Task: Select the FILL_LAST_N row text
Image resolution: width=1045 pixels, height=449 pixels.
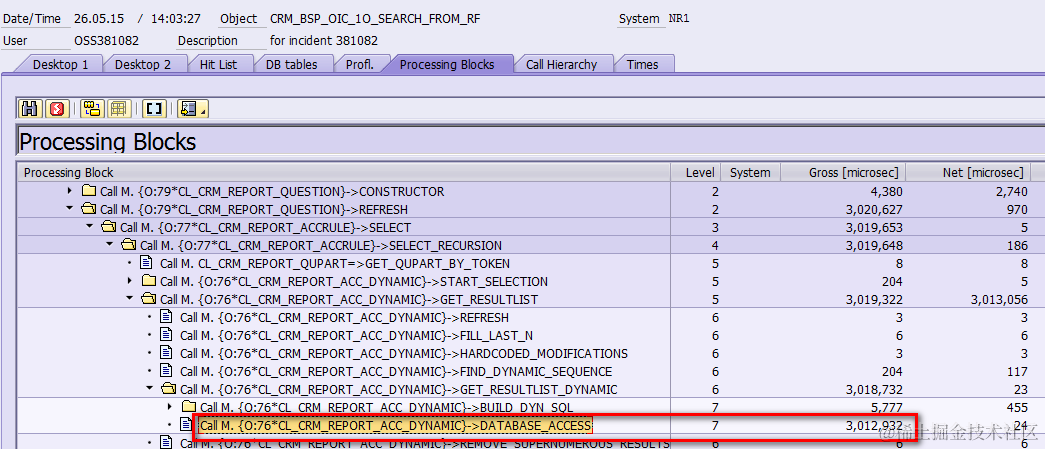Action: pos(357,336)
